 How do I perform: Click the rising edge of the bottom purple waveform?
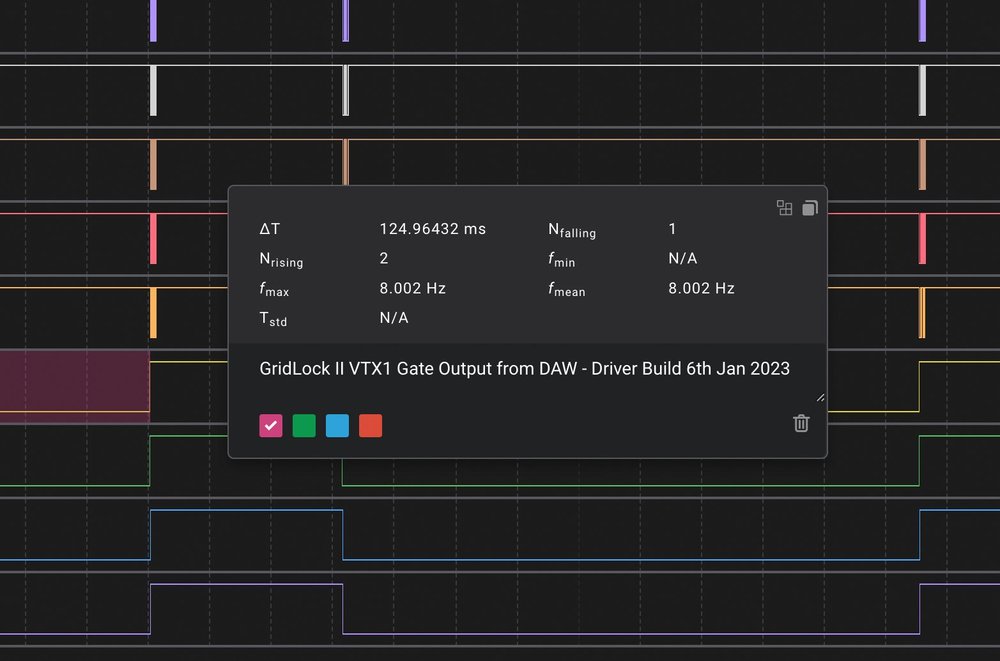[x=149, y=610]
